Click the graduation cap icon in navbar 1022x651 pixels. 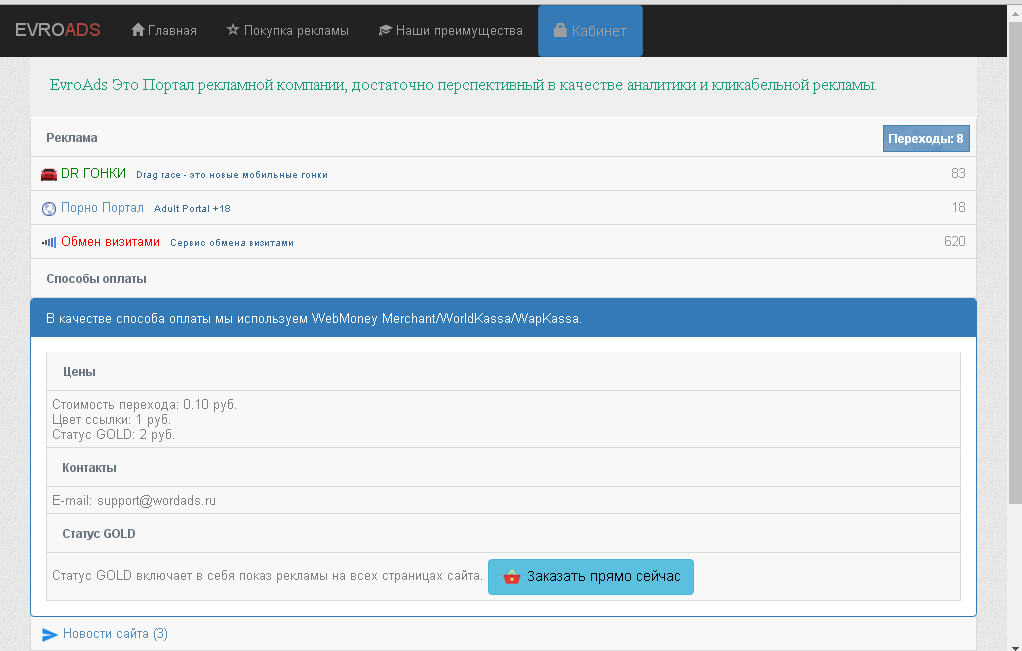click(385, 31)
